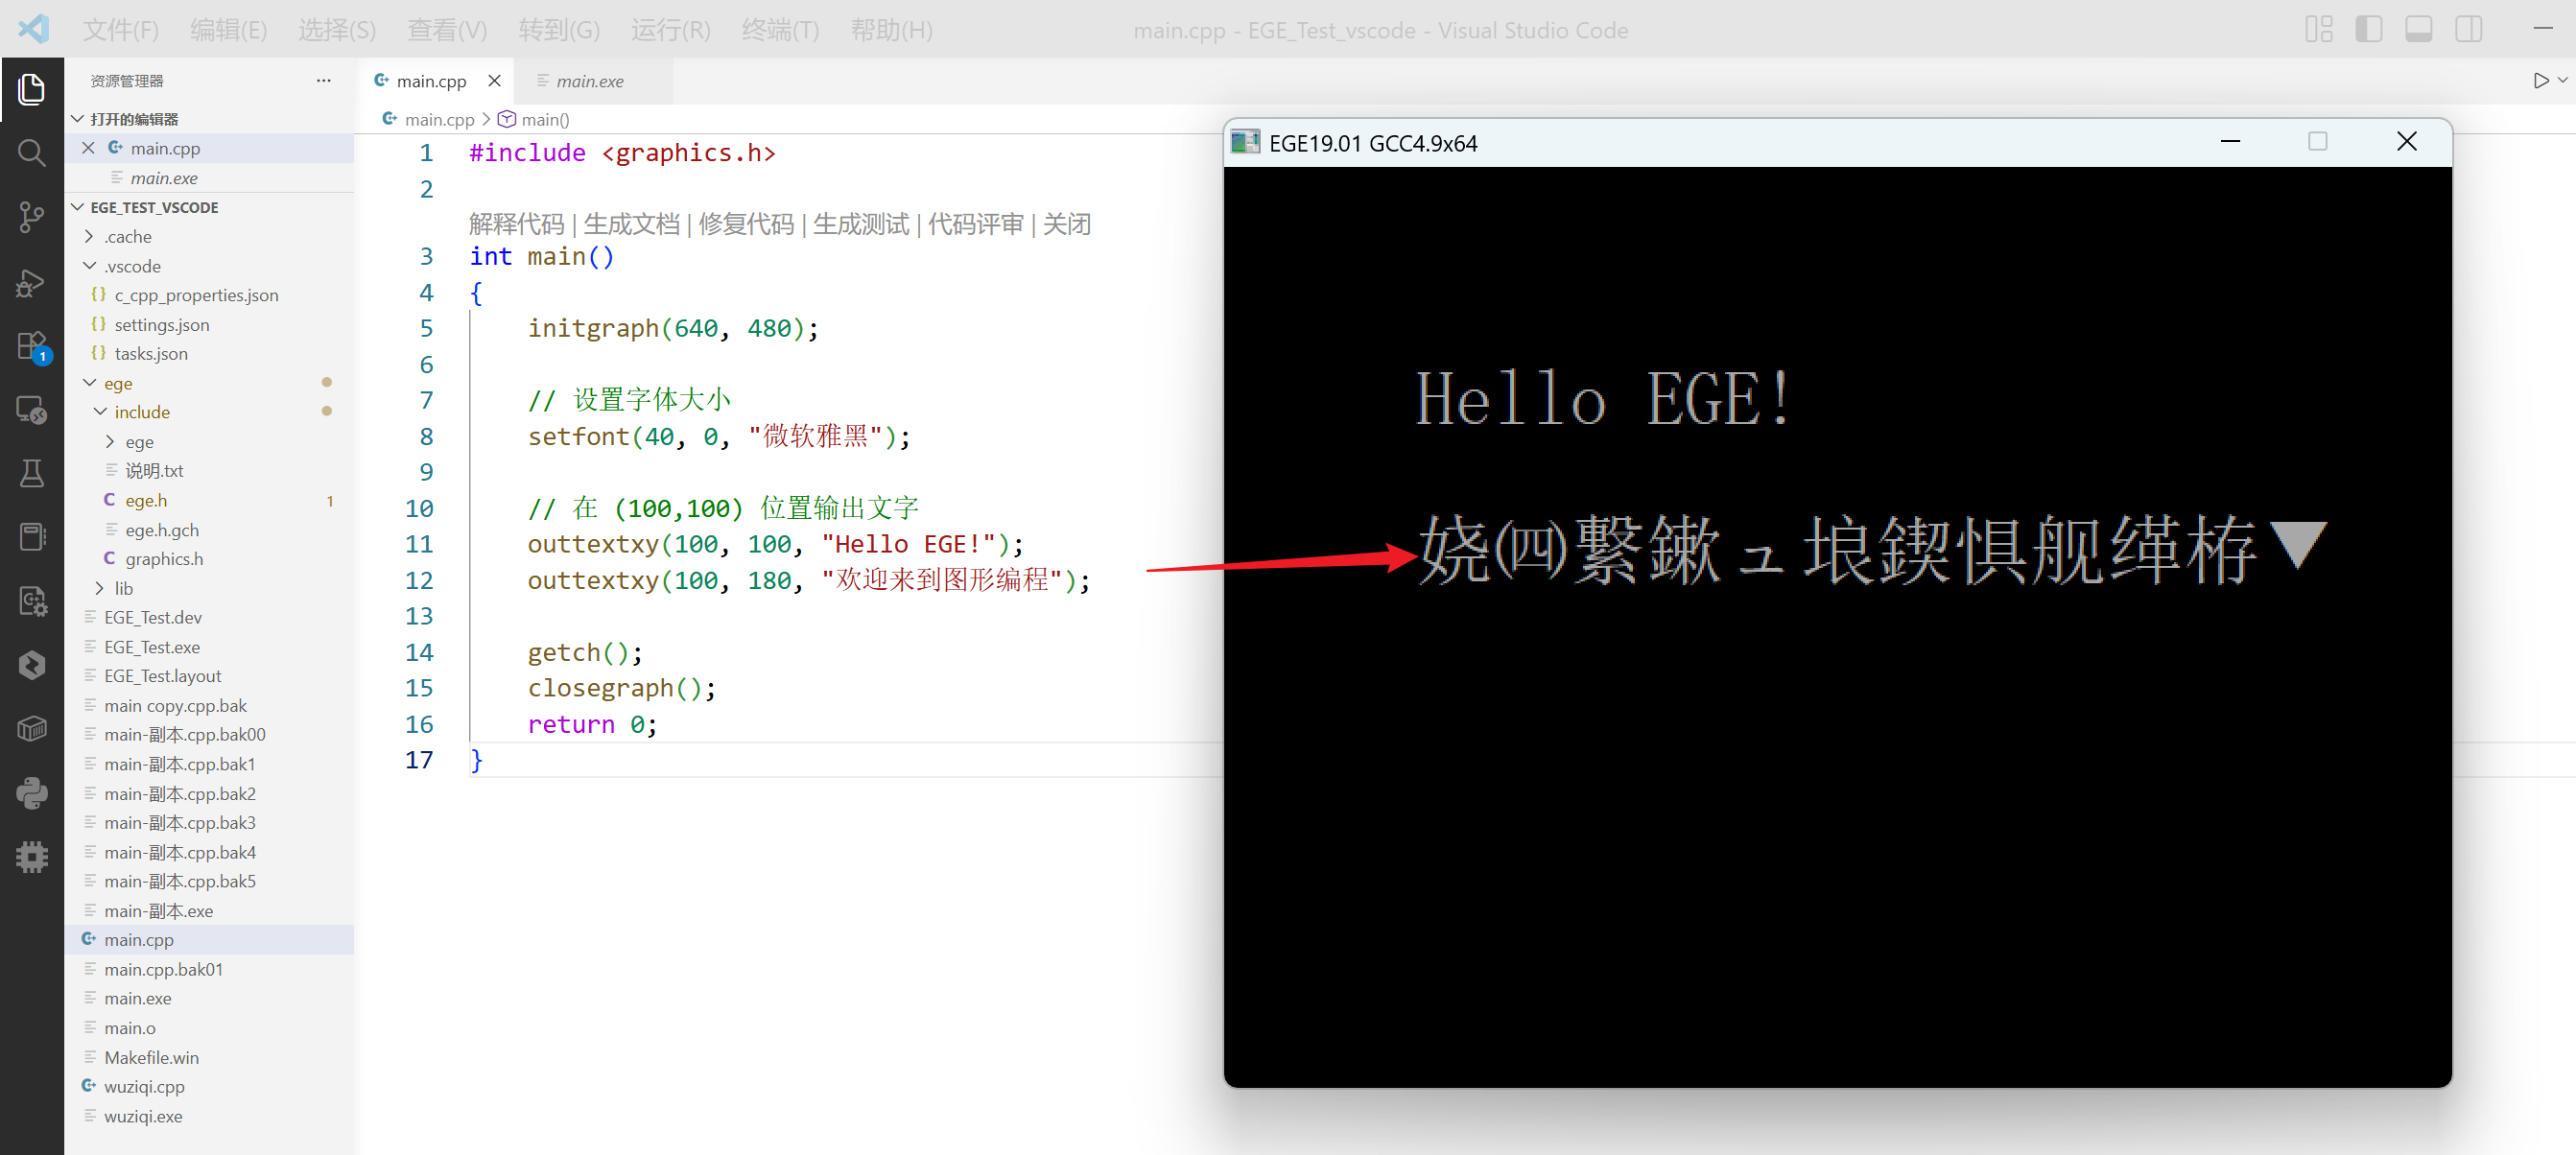Open the Source Control view
The height and width of the screenshot is (1155, 2576).
31,217
